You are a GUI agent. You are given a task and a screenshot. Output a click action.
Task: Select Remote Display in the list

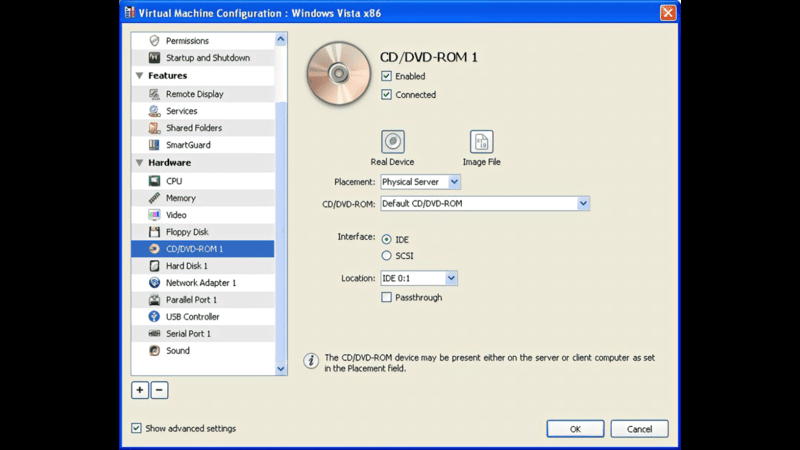tap(203, 94)
